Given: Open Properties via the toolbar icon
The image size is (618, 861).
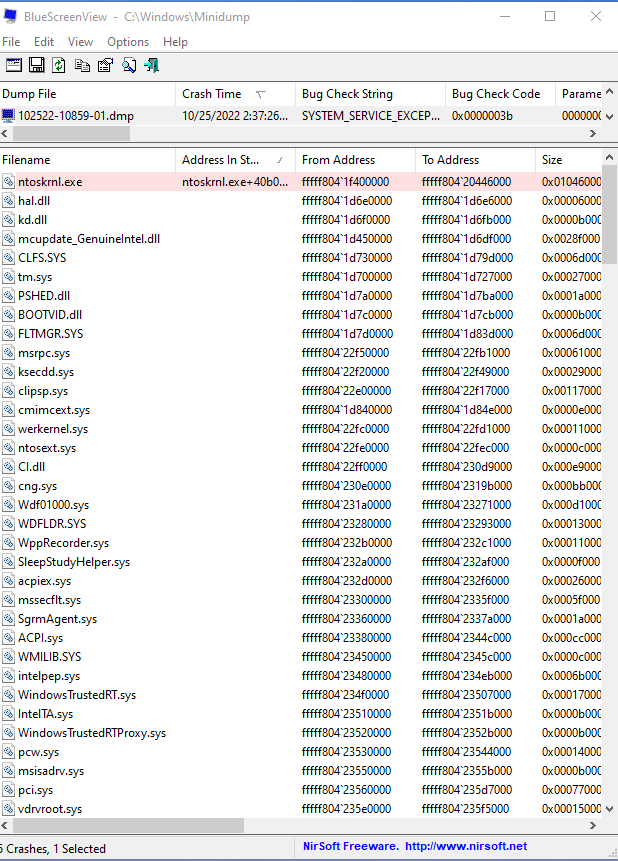Looking at the screenshot, I should point(105,65).
